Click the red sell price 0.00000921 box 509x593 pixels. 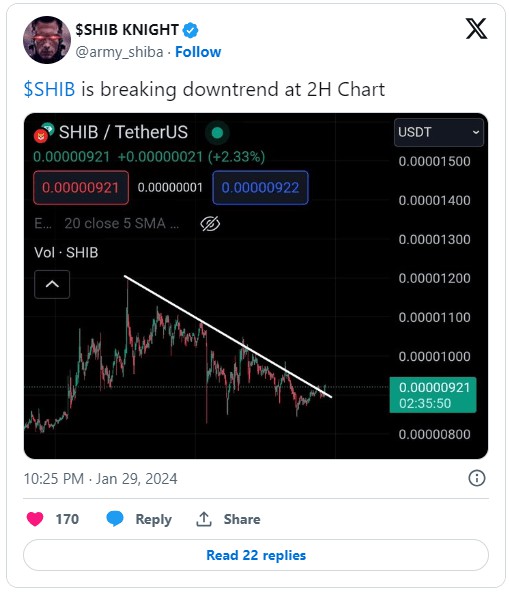tap(81, 188)
